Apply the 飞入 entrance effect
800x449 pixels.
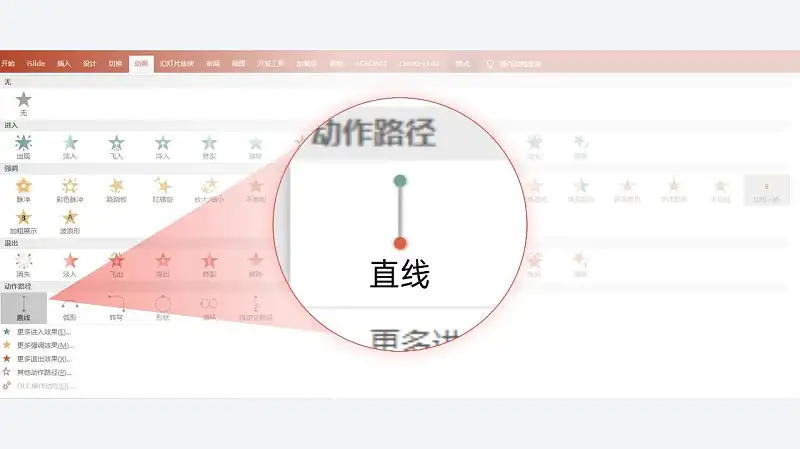tap(116, 147)
